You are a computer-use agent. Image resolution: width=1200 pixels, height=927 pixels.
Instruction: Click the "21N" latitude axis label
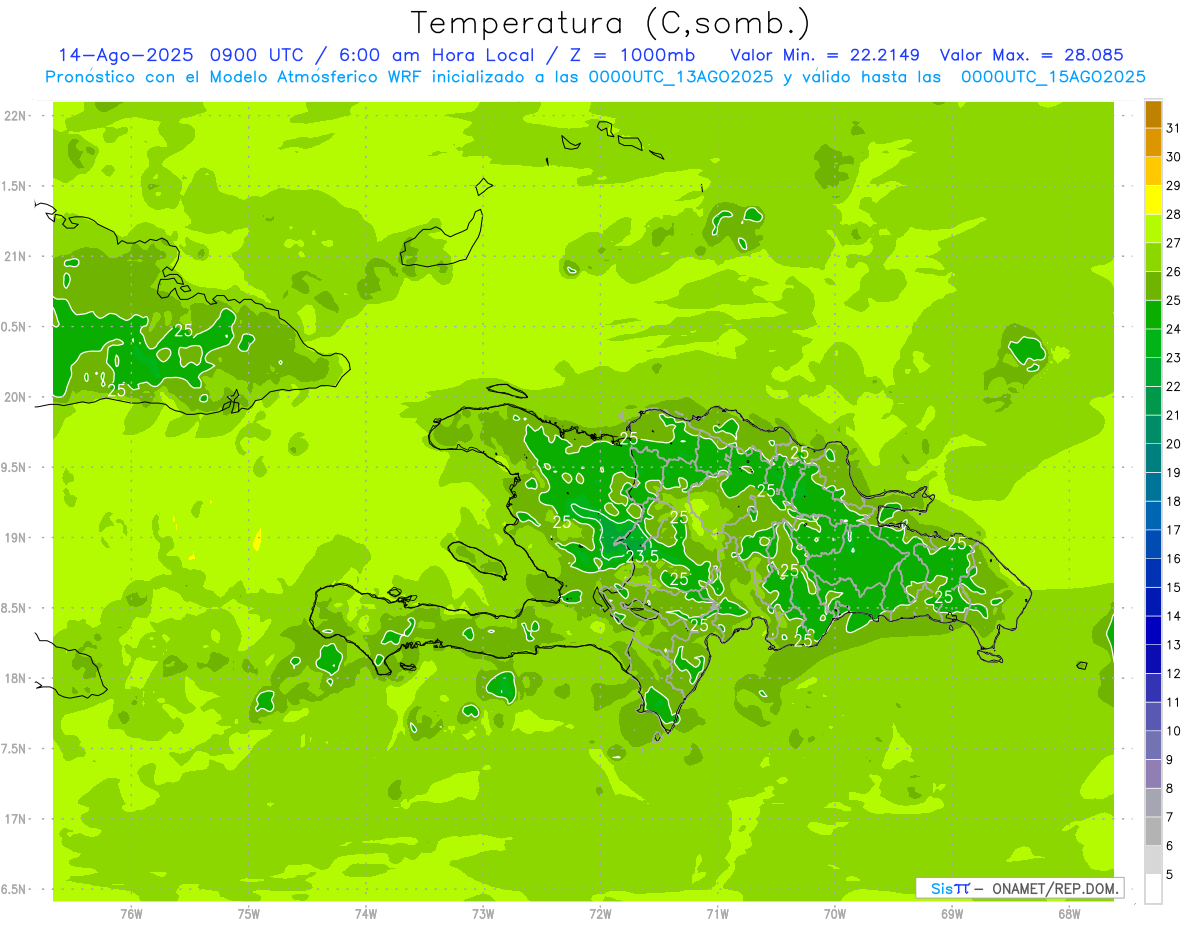point(14,257)
